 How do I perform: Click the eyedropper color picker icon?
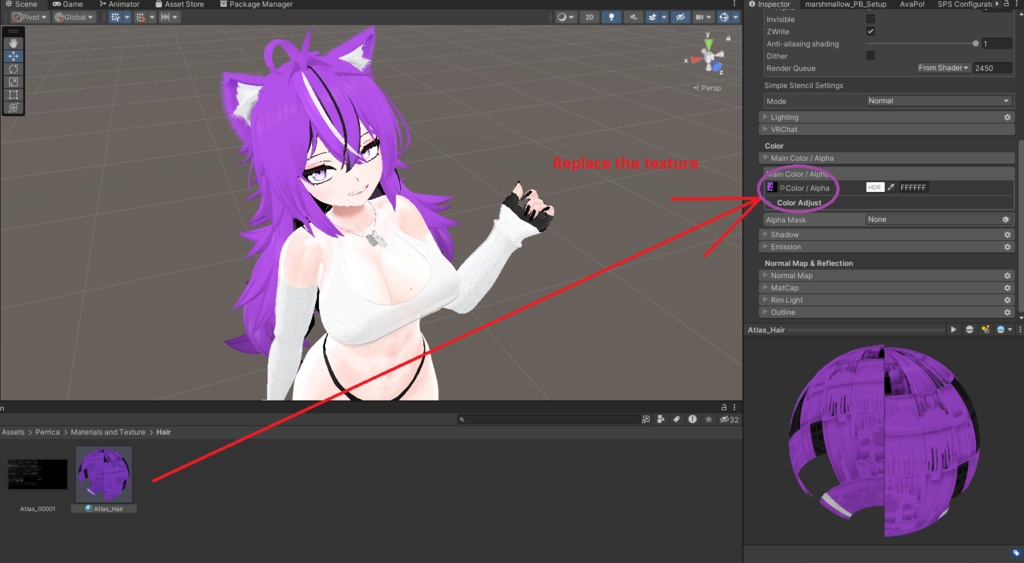coord(891,187)
